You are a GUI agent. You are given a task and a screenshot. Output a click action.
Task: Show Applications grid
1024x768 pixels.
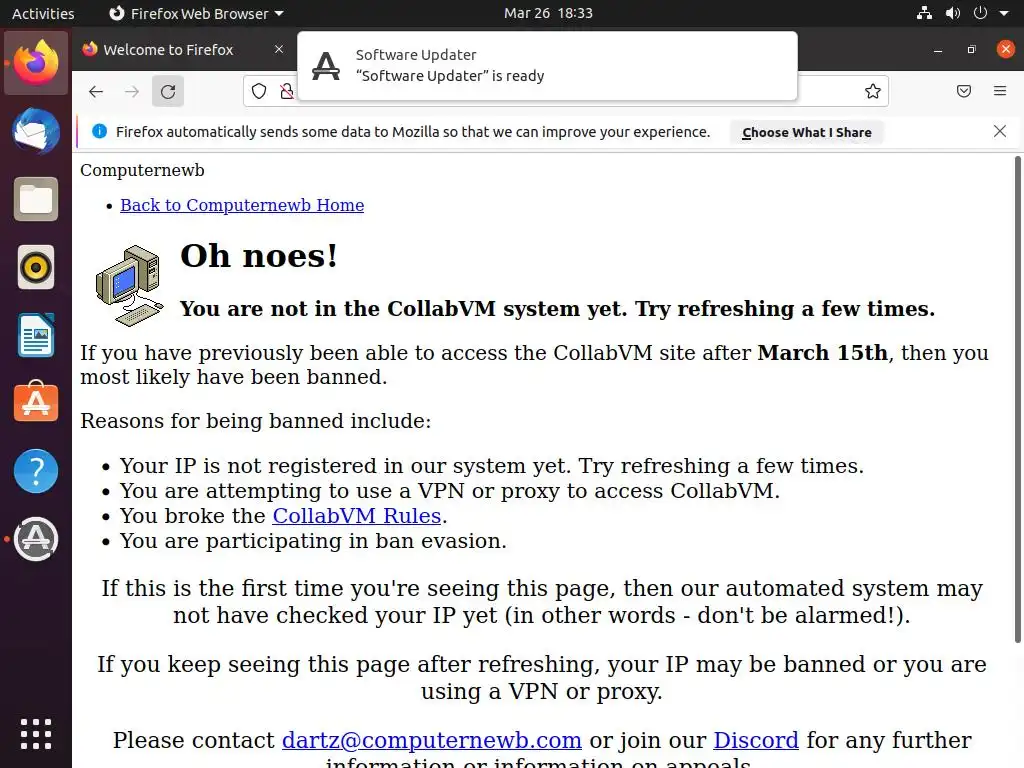(36, 734)
